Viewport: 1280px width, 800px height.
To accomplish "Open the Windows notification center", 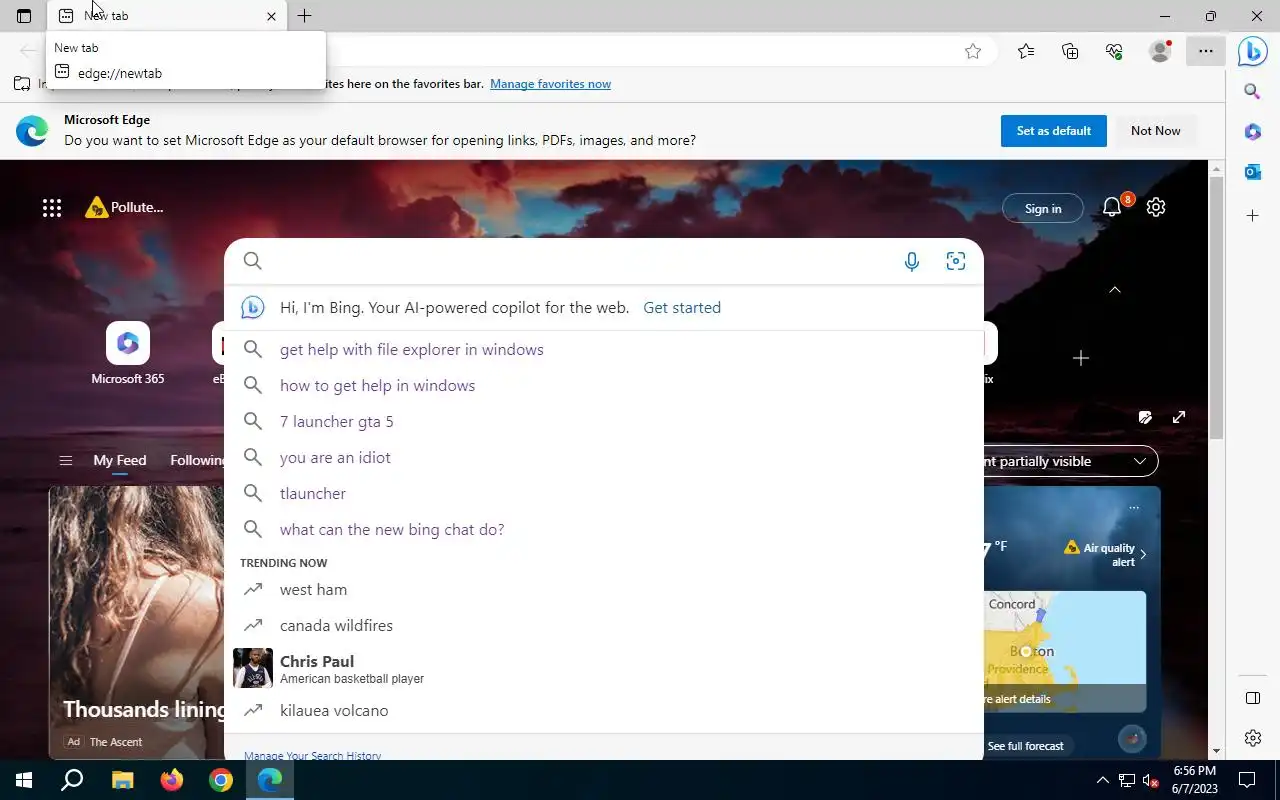I will tap(1247, 780).
